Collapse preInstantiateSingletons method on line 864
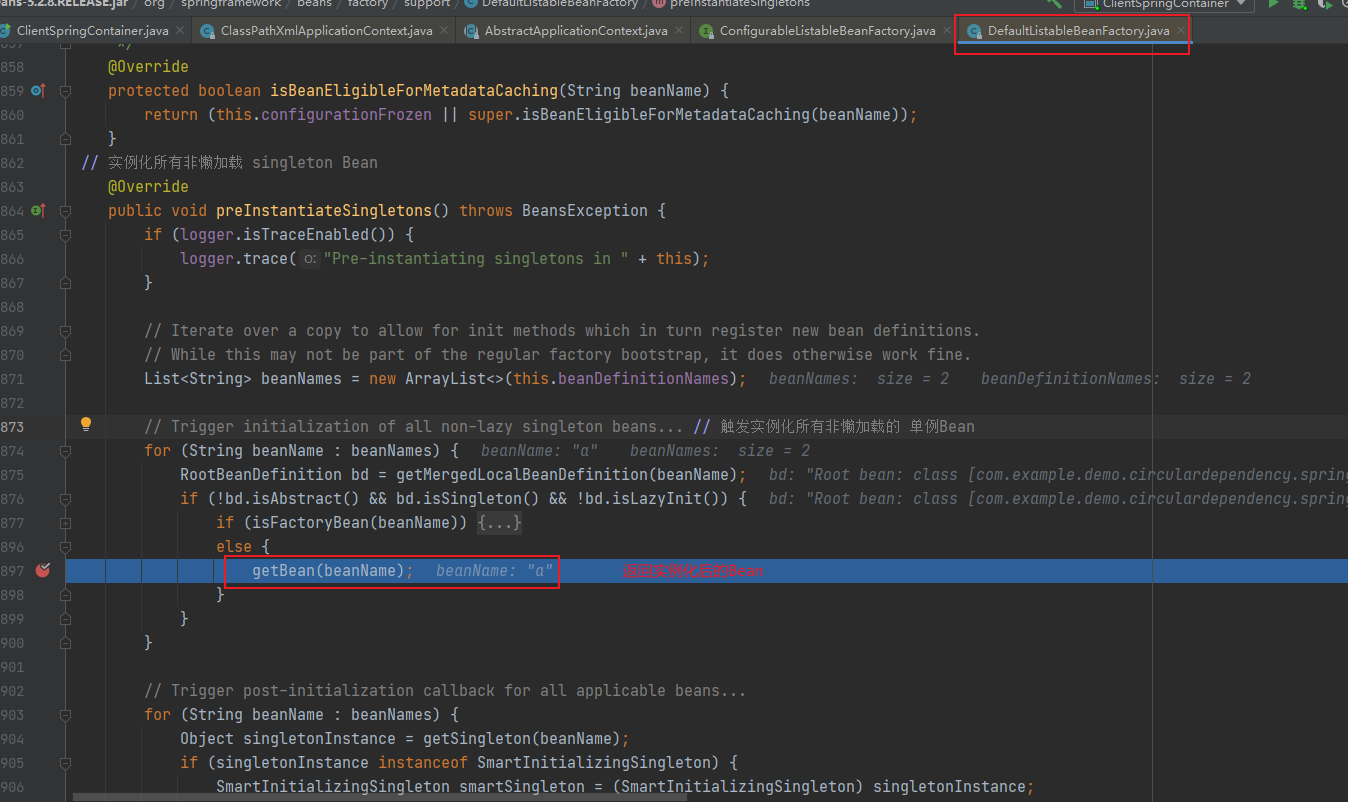 click(65, 211)
